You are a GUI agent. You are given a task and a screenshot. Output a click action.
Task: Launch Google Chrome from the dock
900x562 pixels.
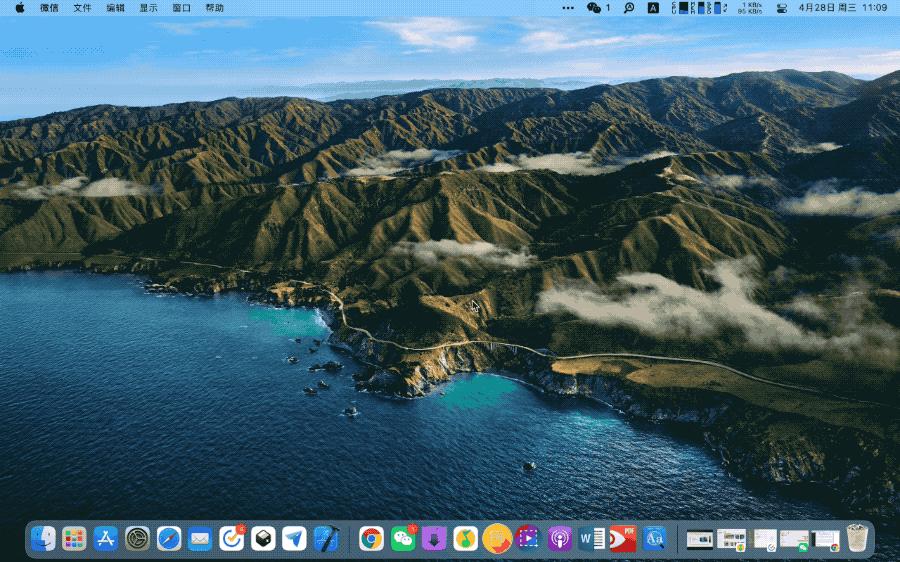(372, 539)
